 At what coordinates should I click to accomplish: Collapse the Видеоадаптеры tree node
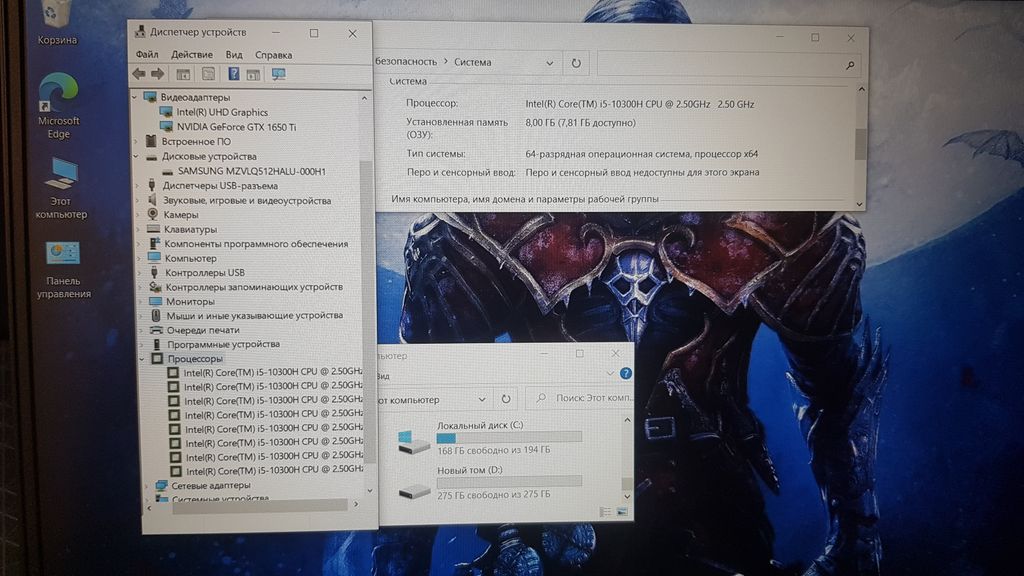tap(137, 97)
